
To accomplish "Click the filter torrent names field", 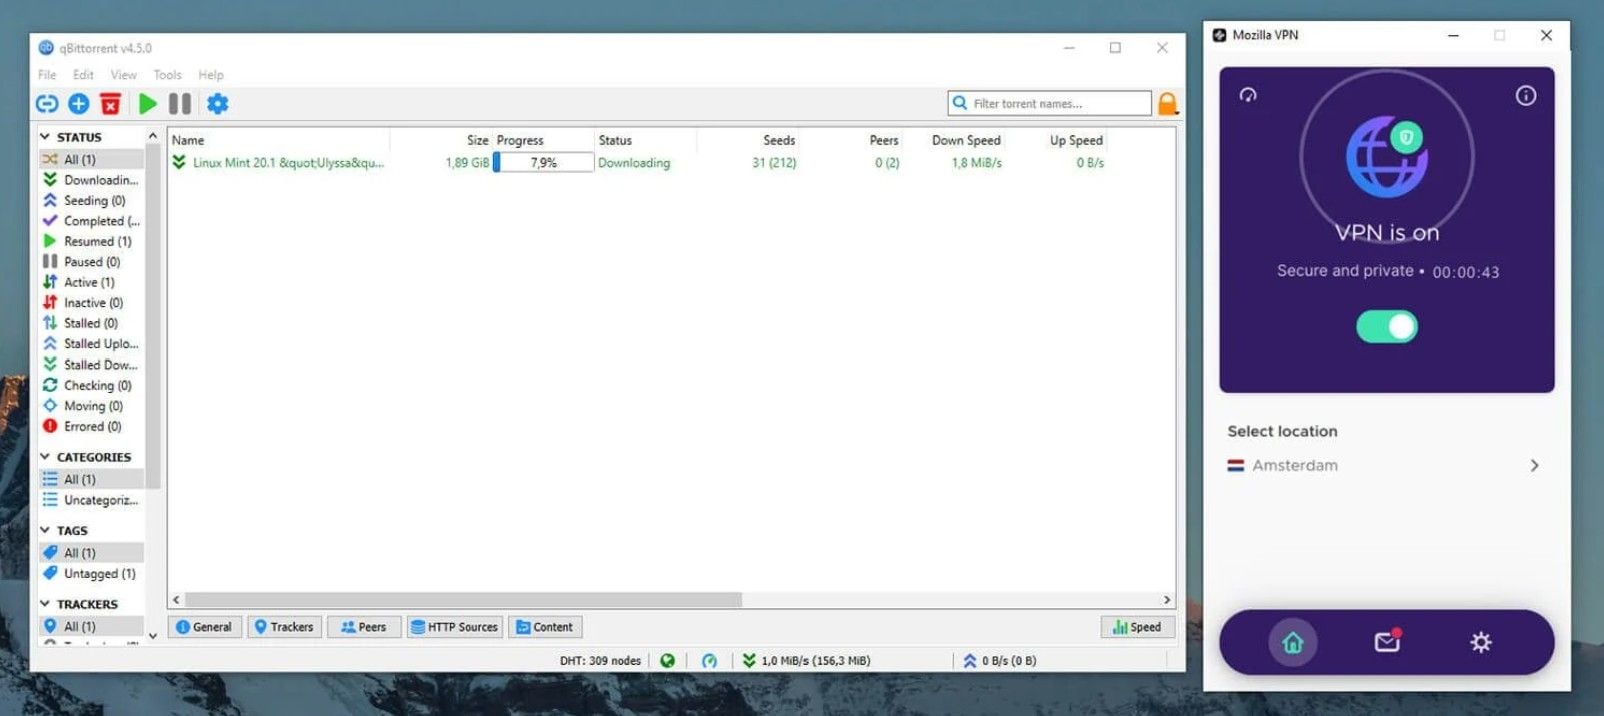I will 1049,103.
